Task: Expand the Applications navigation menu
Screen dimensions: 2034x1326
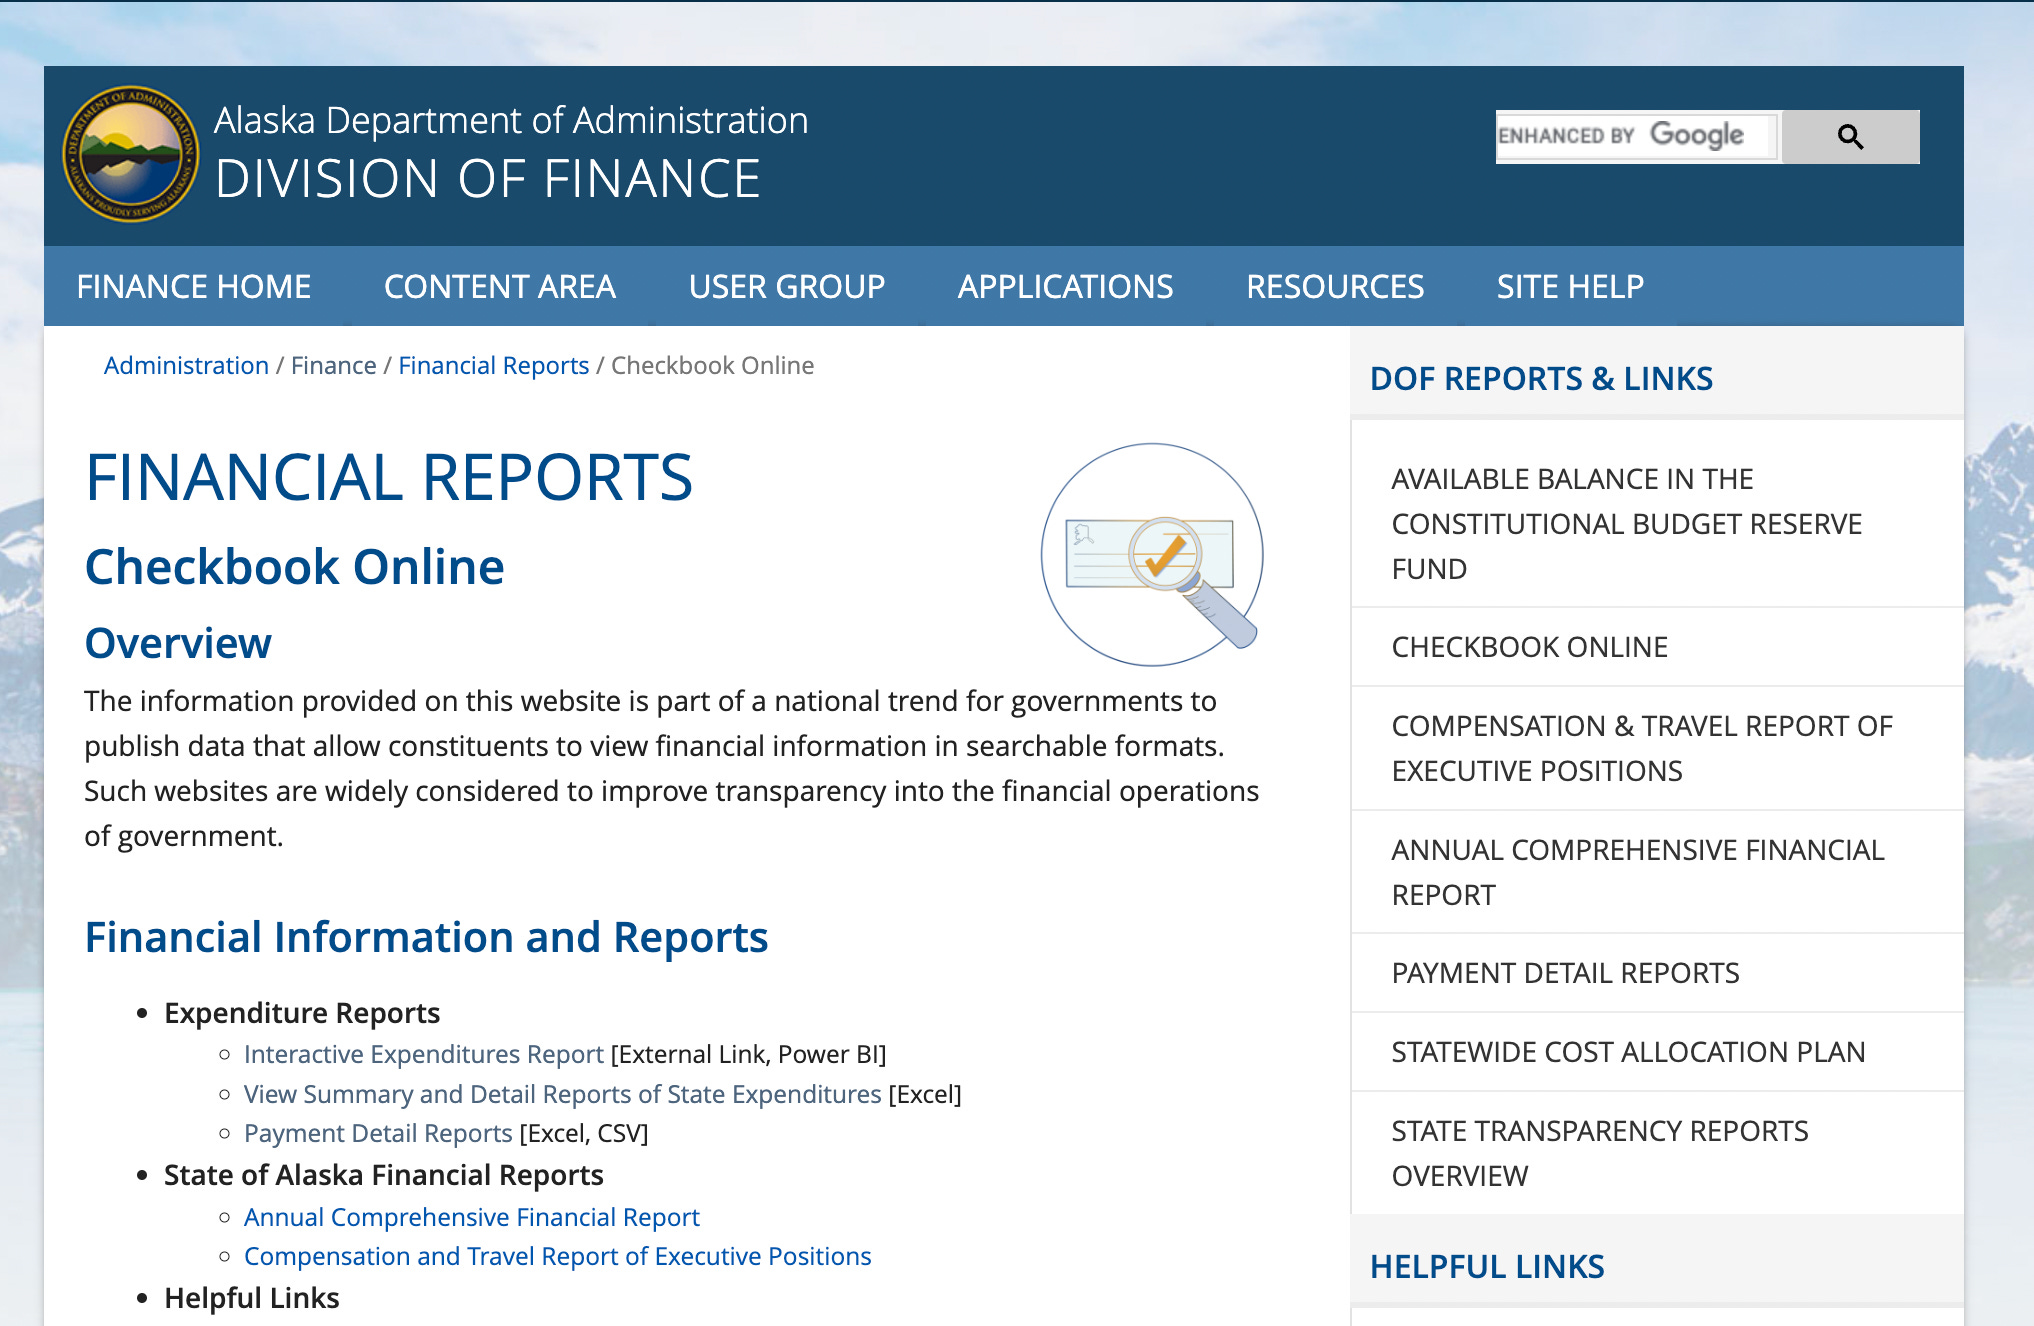Action: click(x=1066, y=287)
